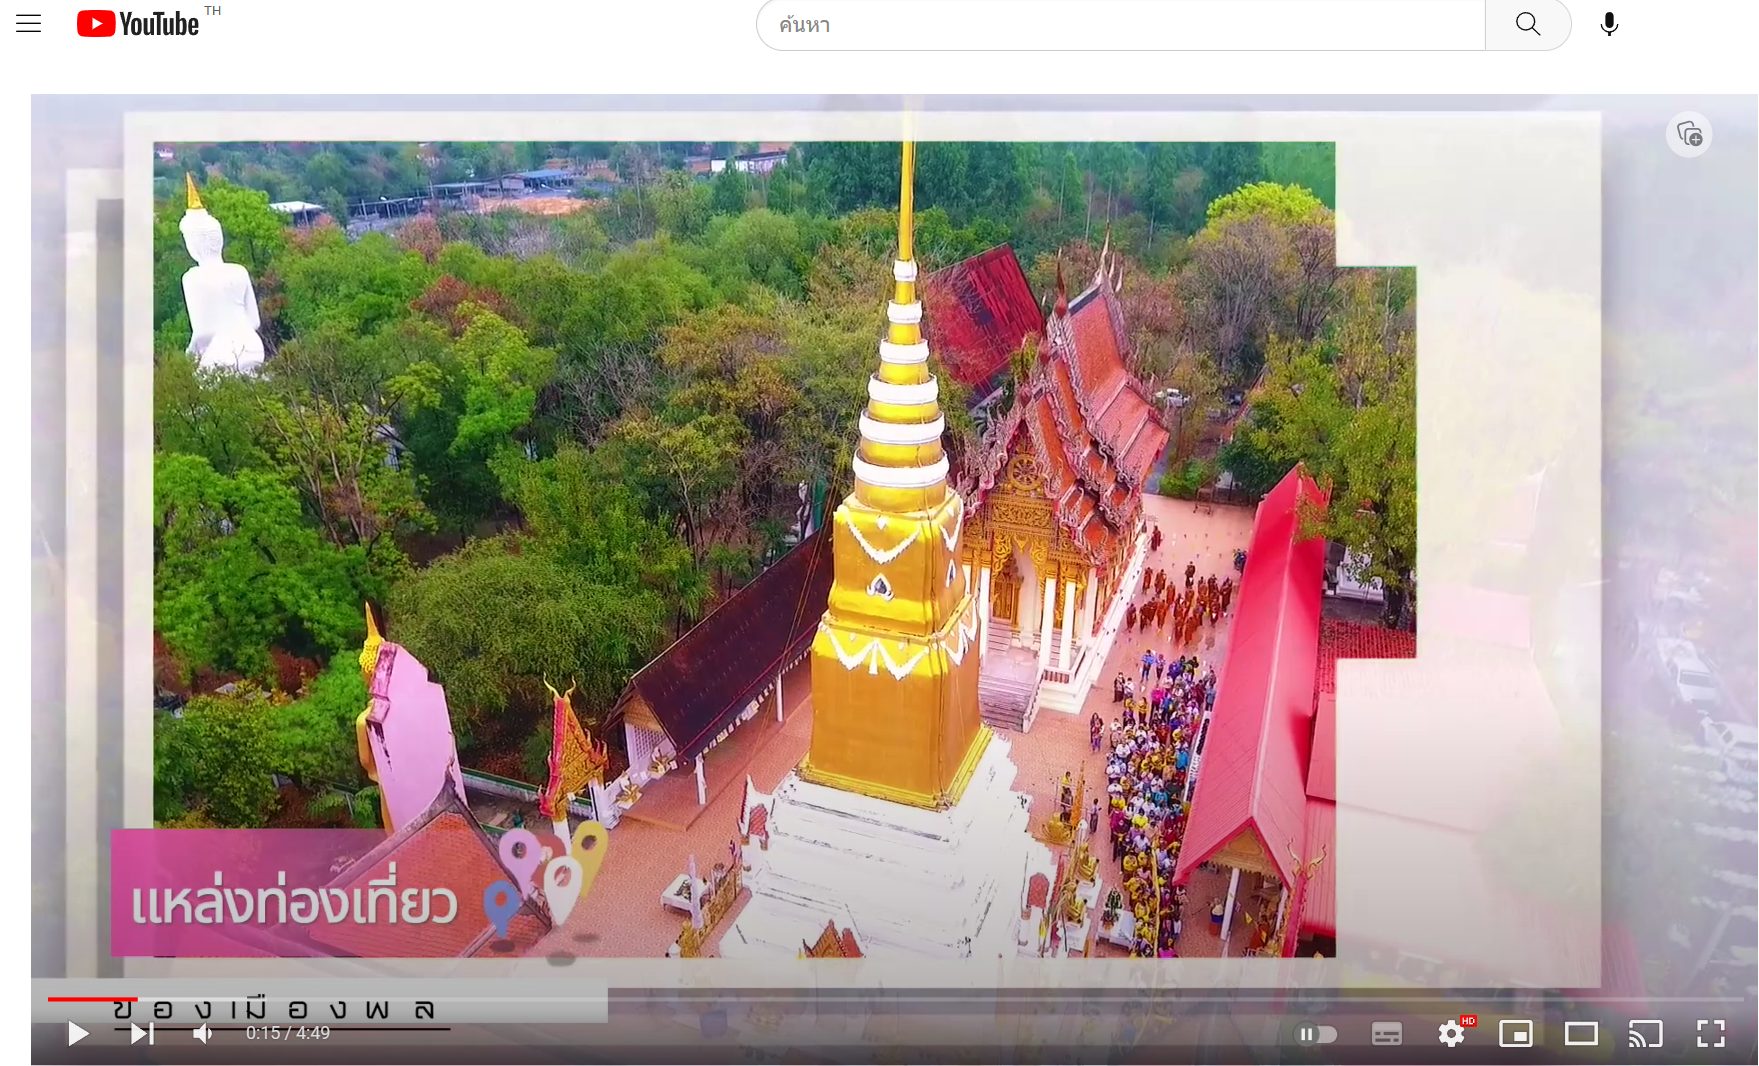The height and width of the screenshot is (1066, 1759).
Task: Skip to the next video
Action: point(142,1033)
